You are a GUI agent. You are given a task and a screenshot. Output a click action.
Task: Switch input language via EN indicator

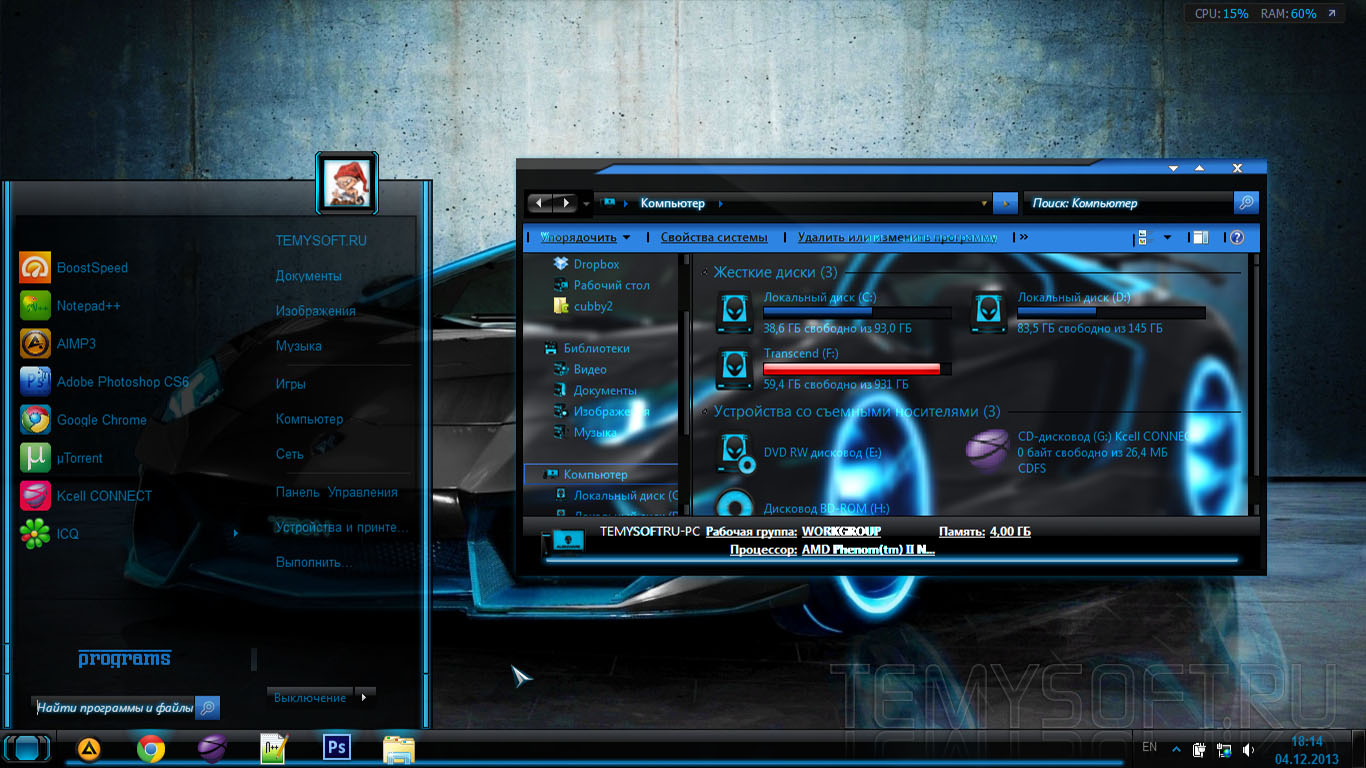1149,747
